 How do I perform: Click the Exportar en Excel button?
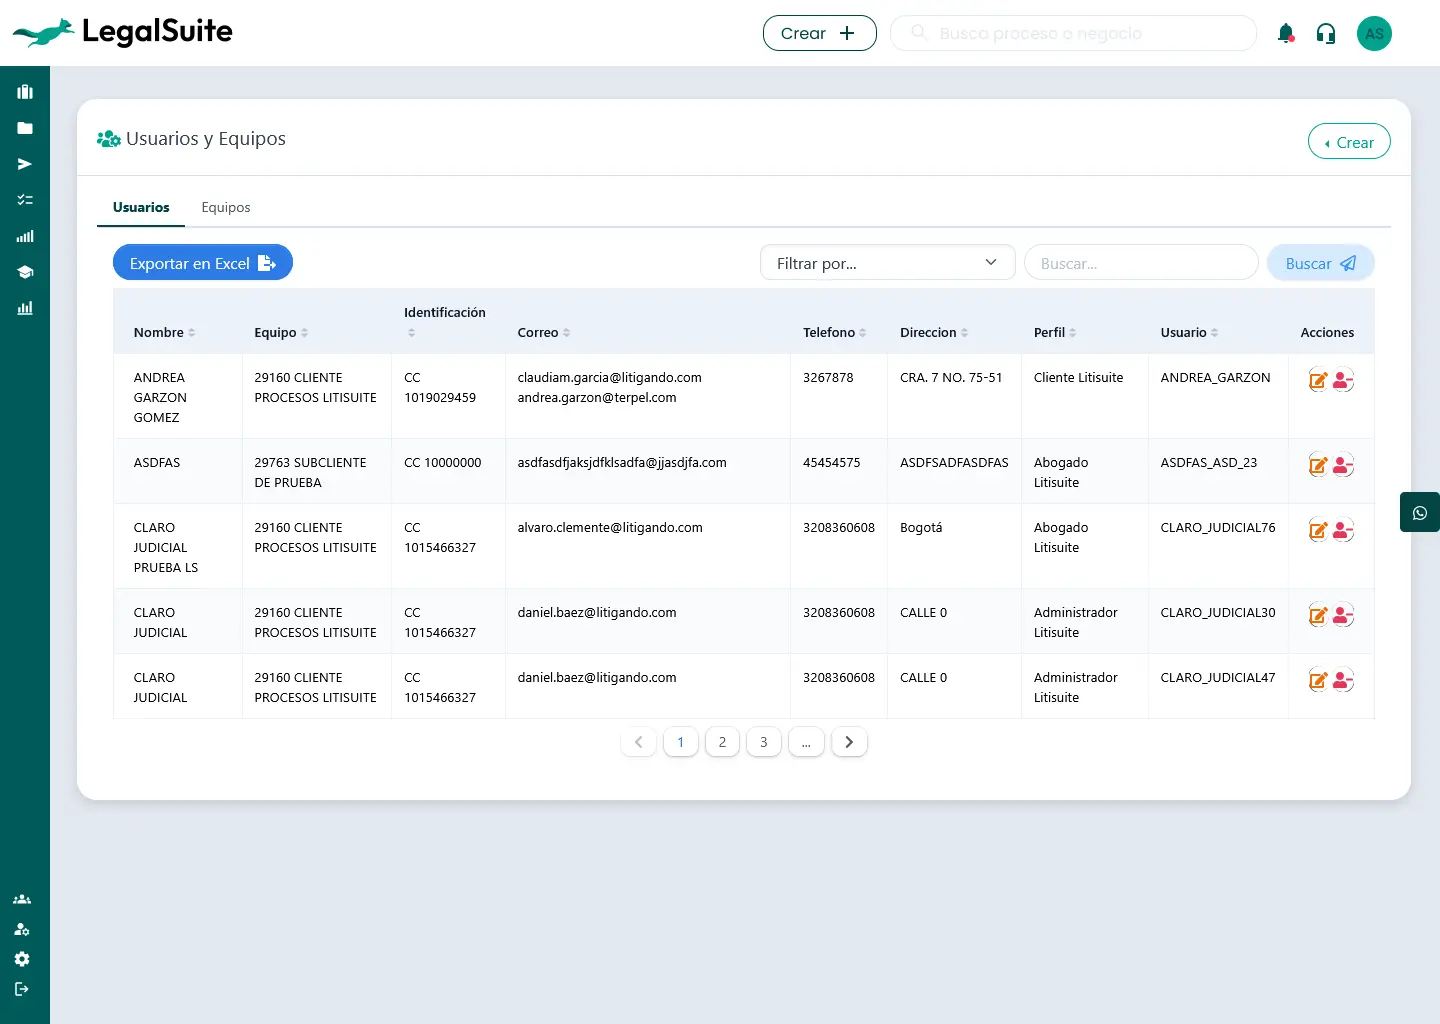[203, 263]
